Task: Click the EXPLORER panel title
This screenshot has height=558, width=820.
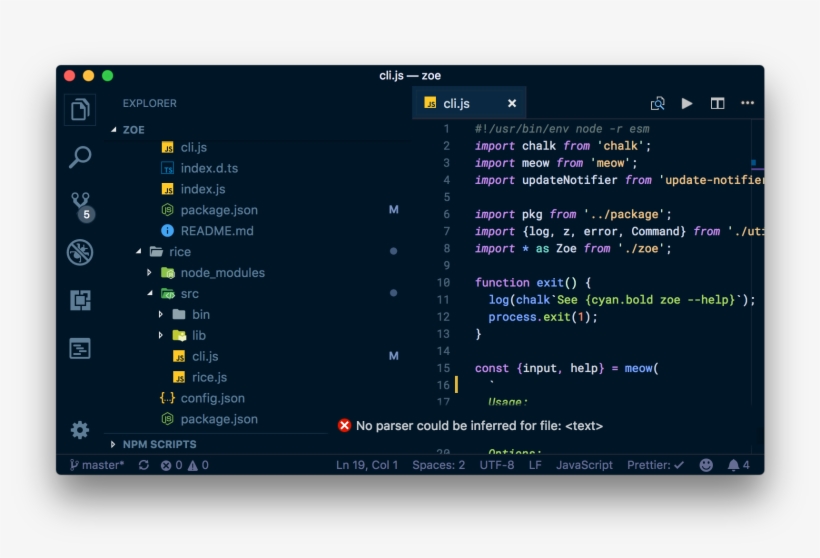Action: coord(150,104)
